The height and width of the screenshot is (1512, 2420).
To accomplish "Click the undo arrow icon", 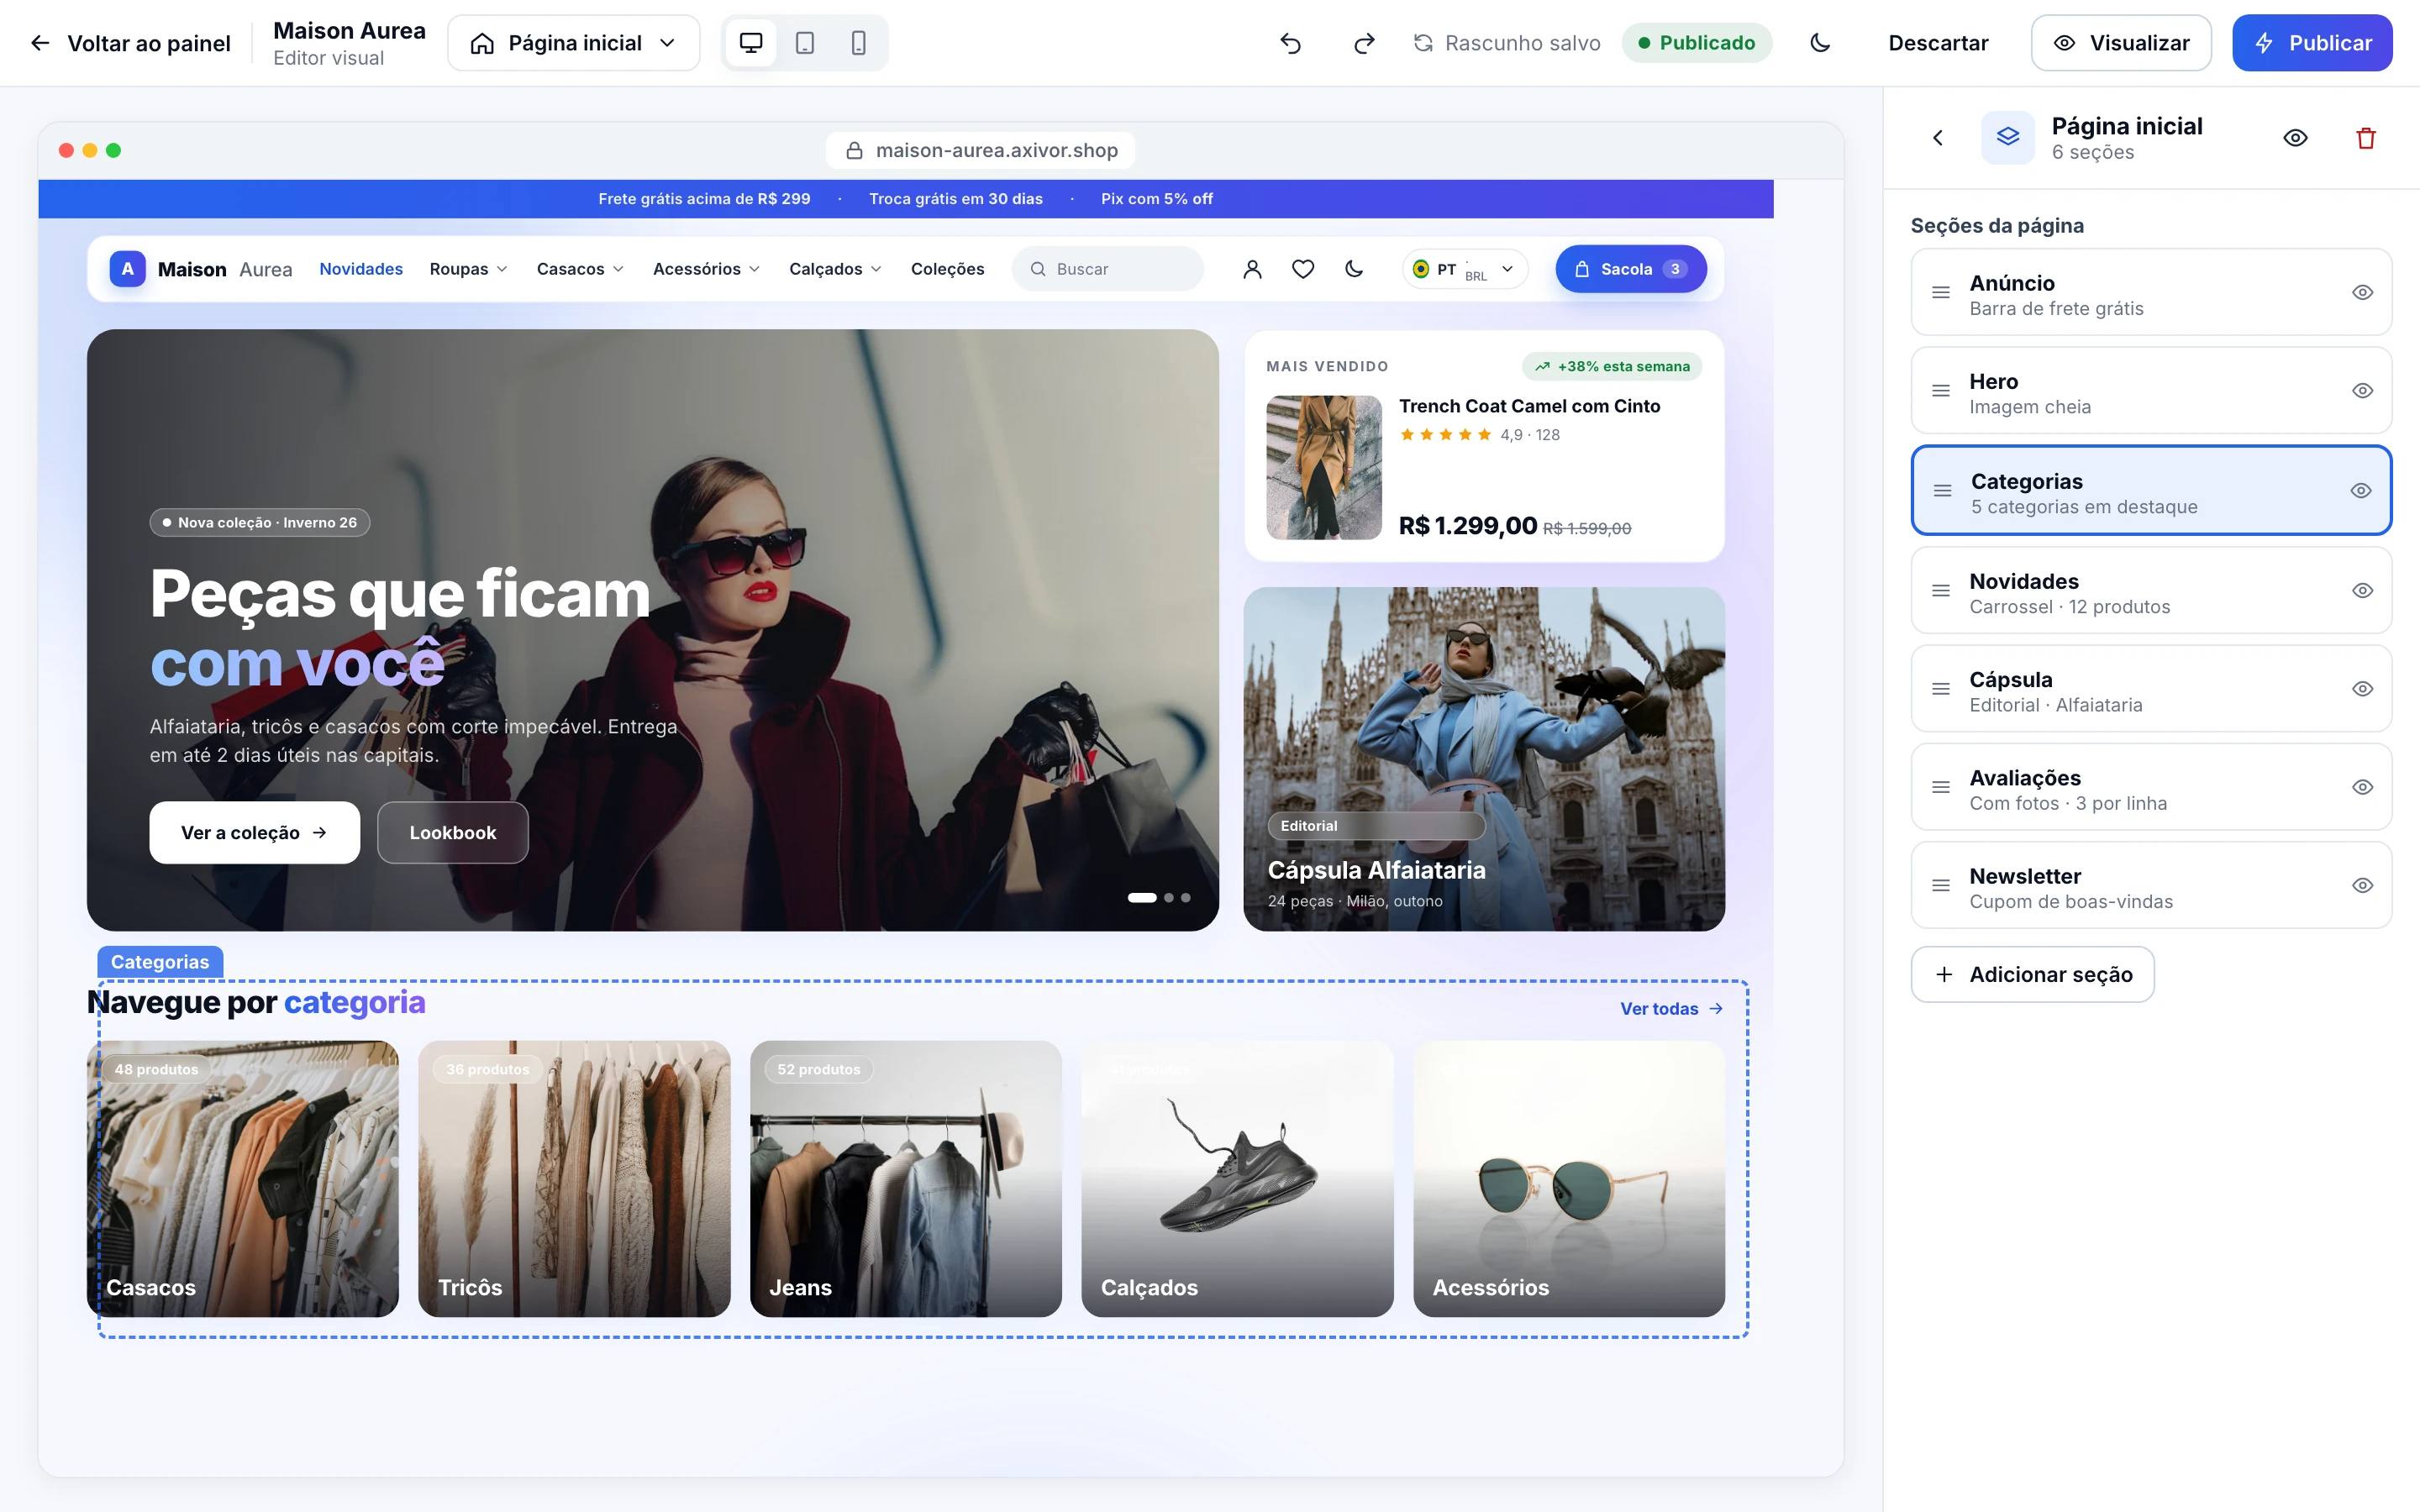I will pyautogui.click(x=1290, y=43).
